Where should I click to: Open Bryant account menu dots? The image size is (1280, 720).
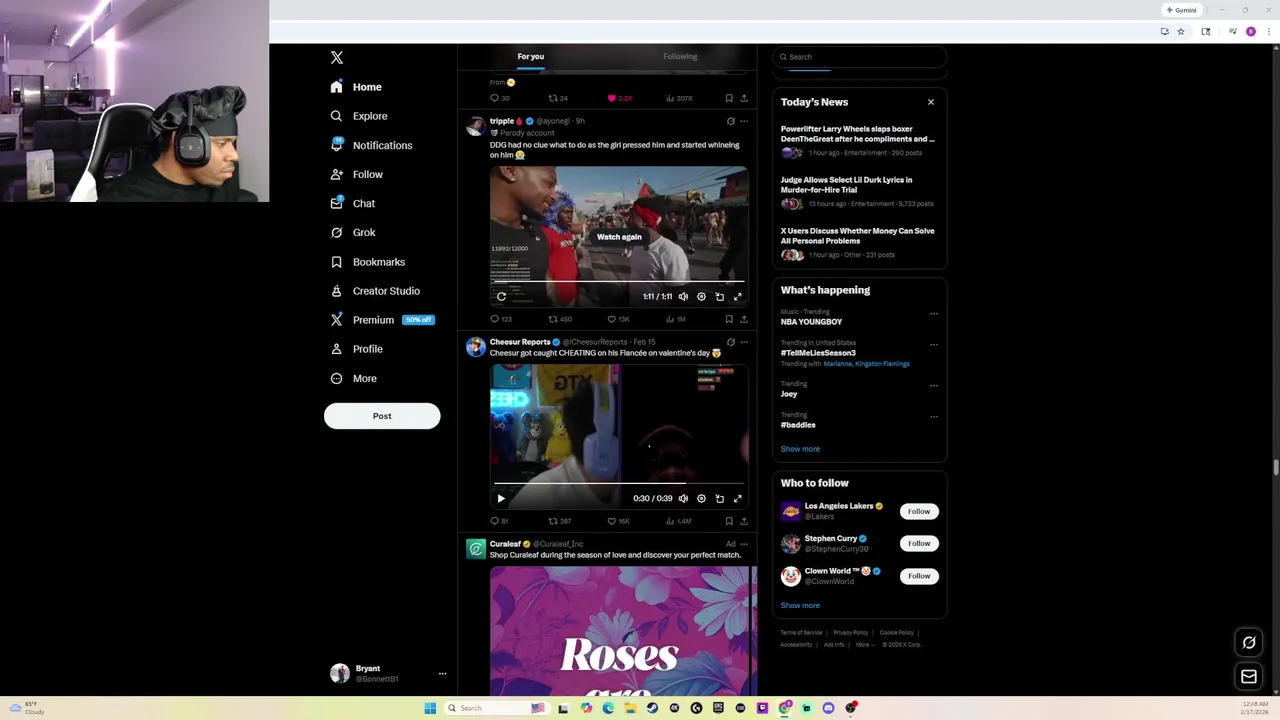(x=442, y=674)
